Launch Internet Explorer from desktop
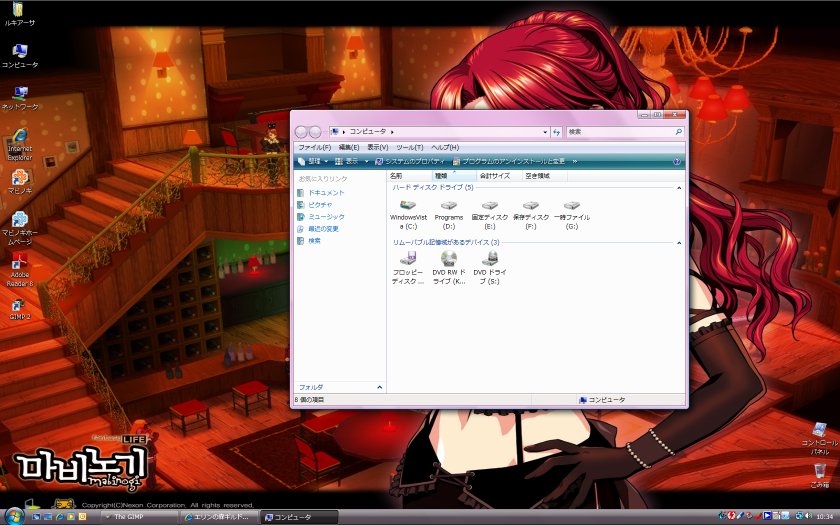 pos(20,145)
